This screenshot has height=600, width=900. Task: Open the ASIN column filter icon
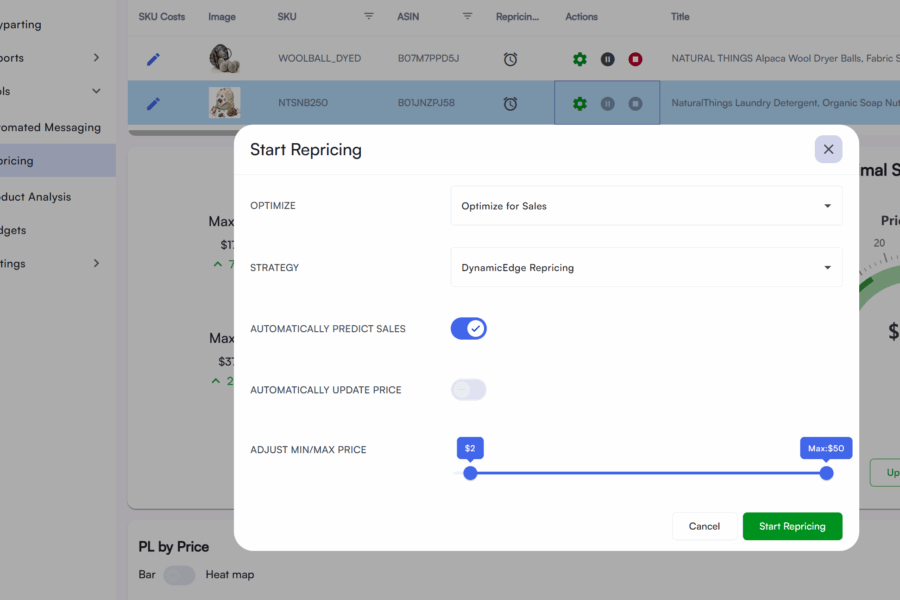click(467, 16)
